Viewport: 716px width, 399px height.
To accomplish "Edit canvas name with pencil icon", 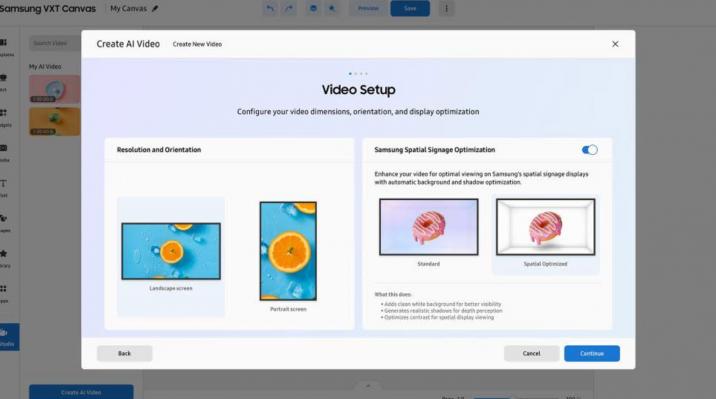I will [155, 8].
